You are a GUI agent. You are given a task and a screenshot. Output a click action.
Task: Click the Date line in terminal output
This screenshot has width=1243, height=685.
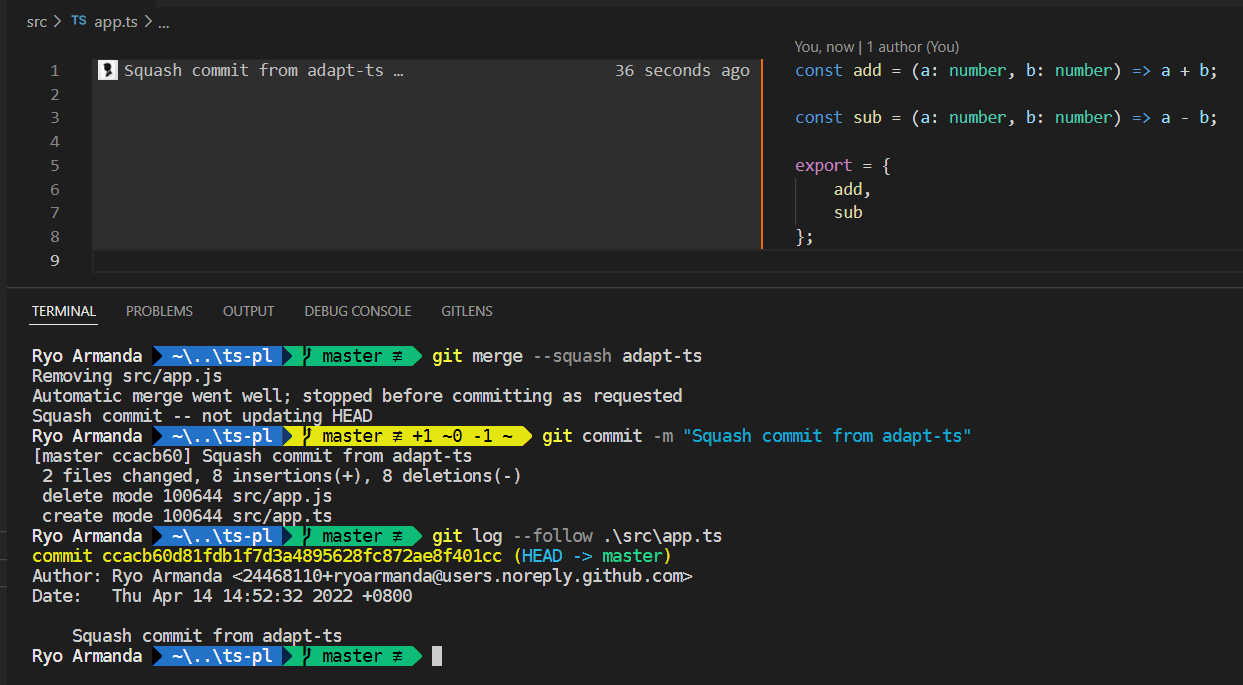222,596
